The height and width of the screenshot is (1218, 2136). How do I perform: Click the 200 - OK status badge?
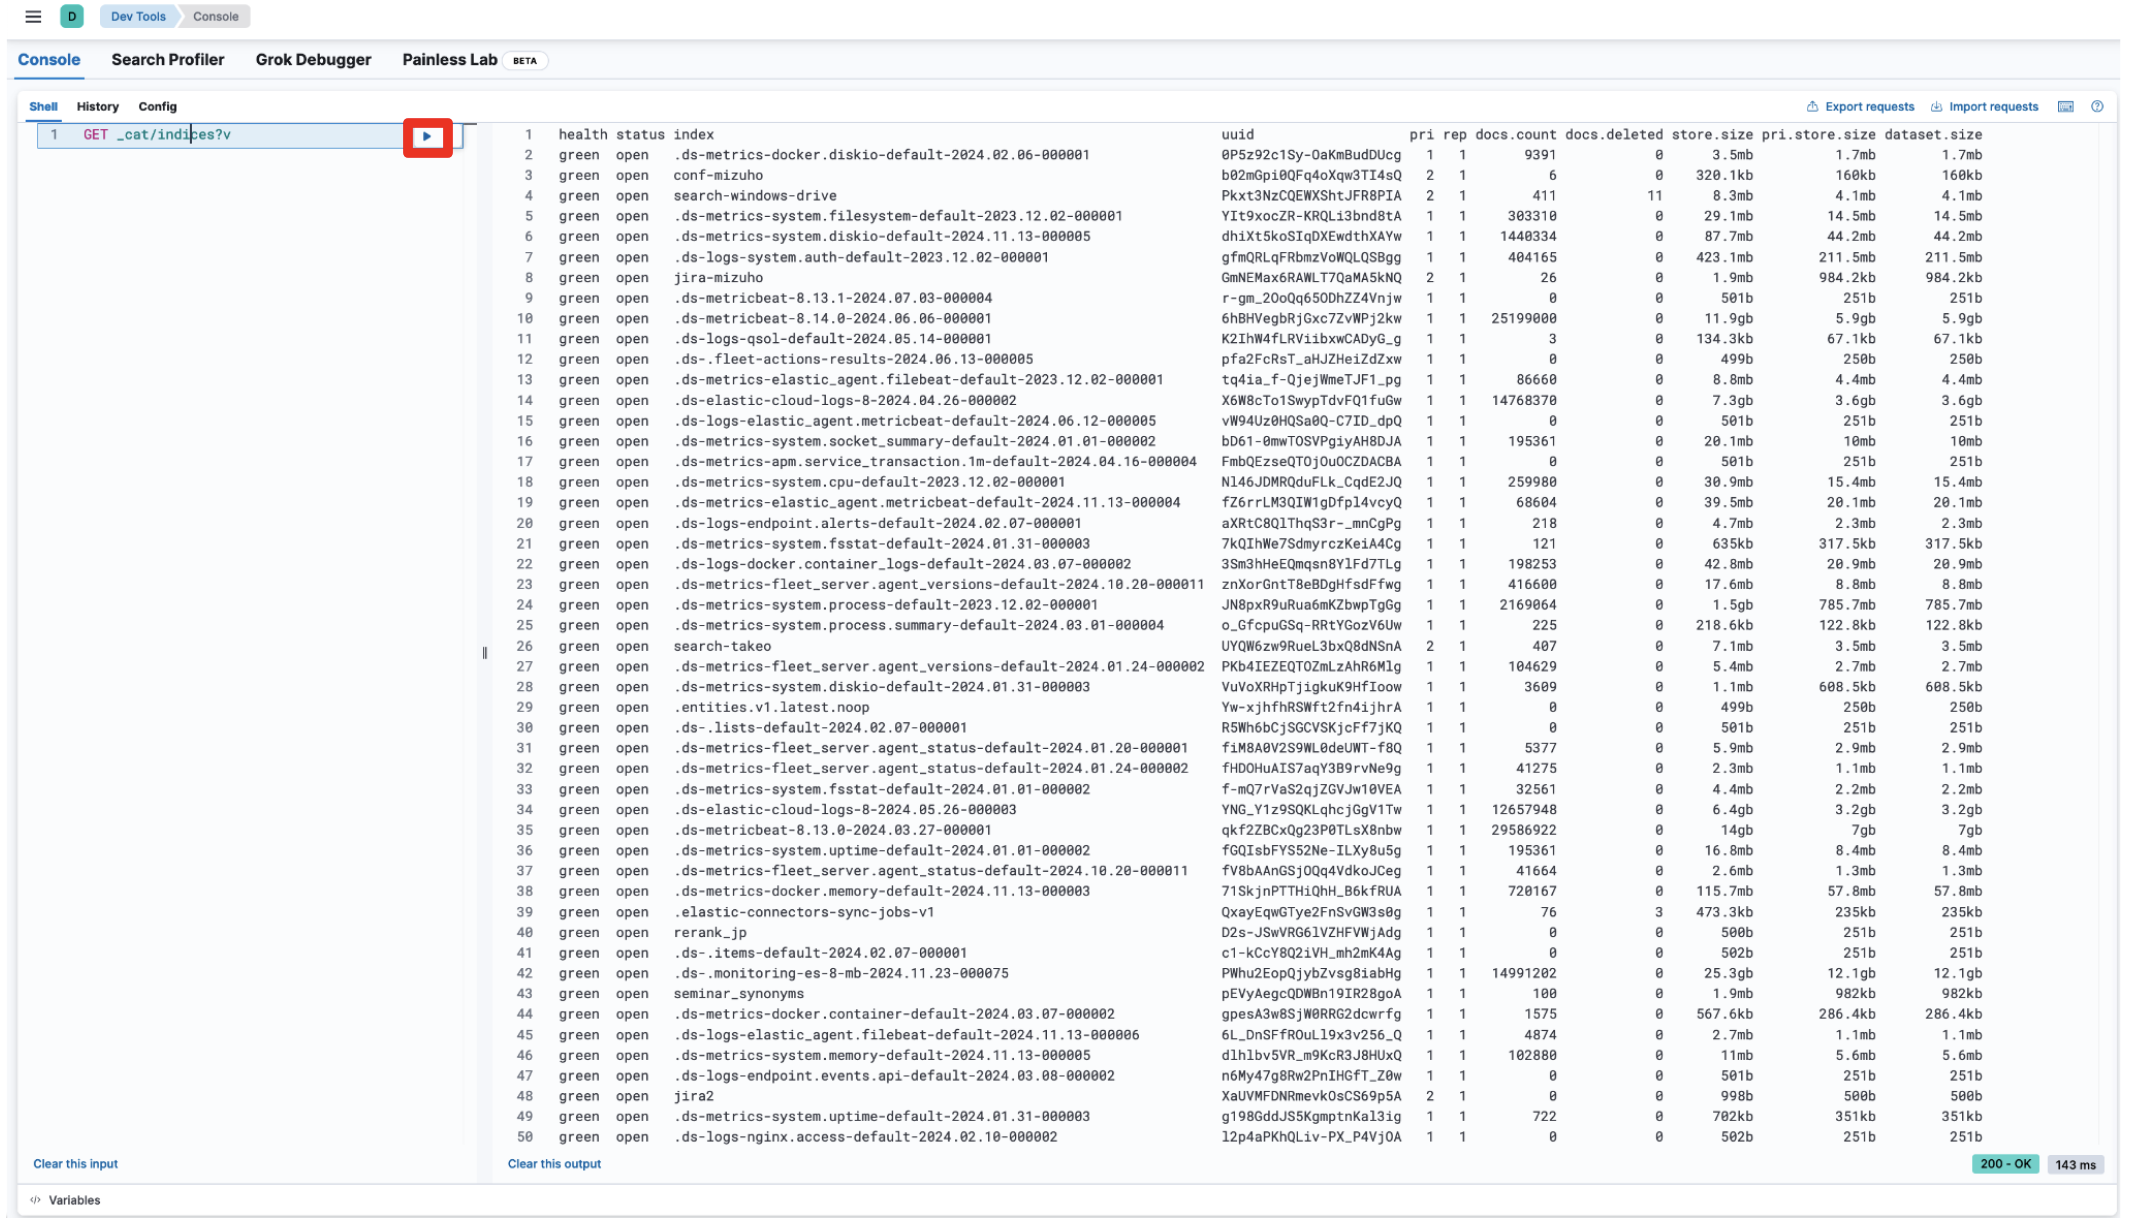(2005, 1164)
